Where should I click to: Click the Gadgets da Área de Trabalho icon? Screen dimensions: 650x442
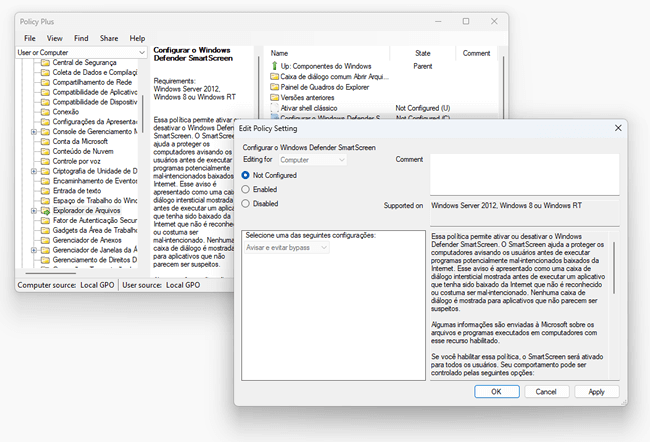(46, 231)
